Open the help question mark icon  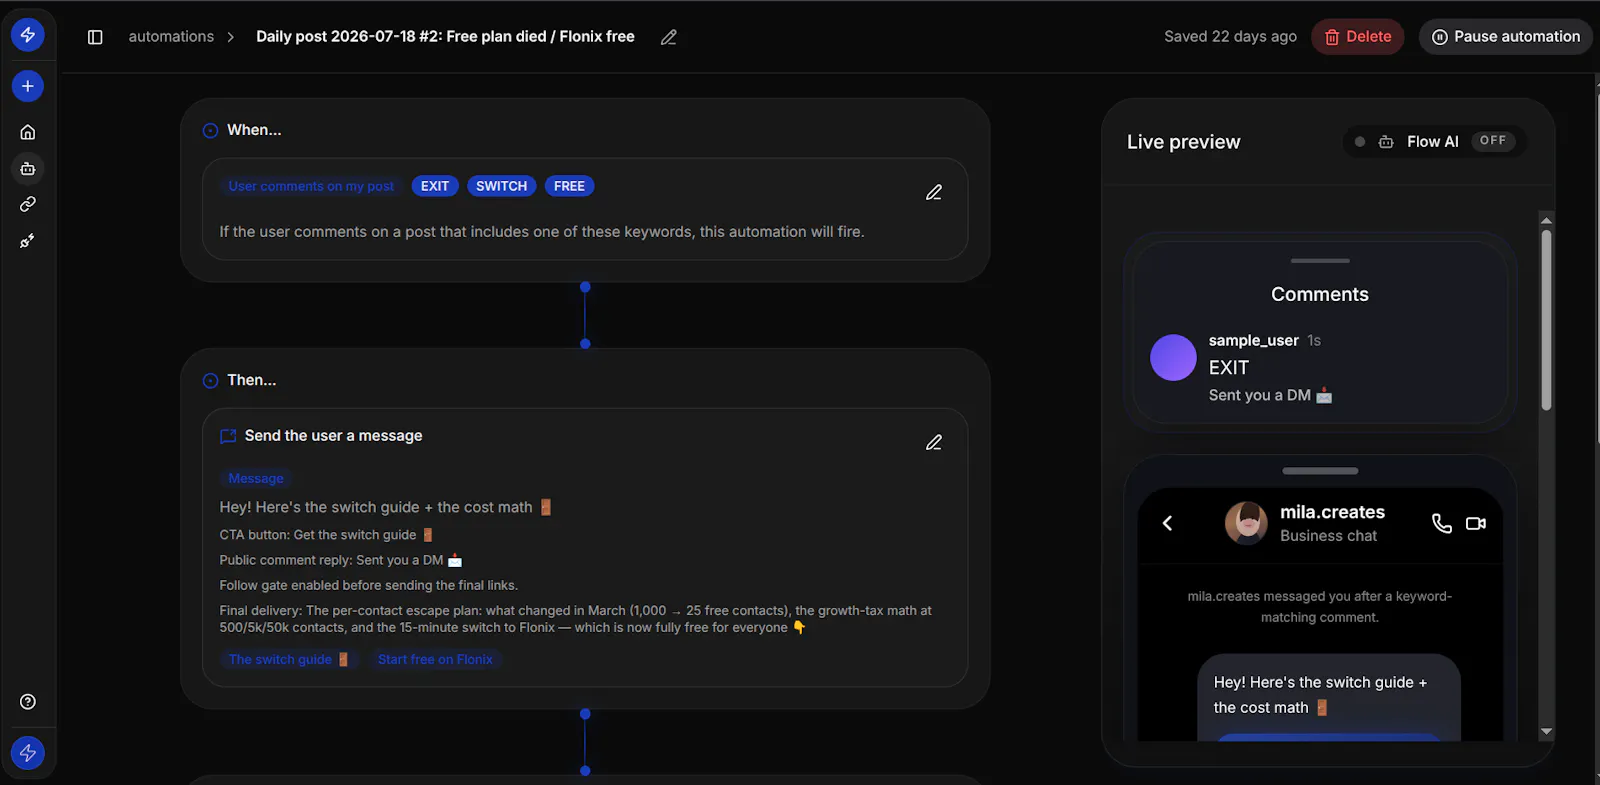(x=28, y=702)
